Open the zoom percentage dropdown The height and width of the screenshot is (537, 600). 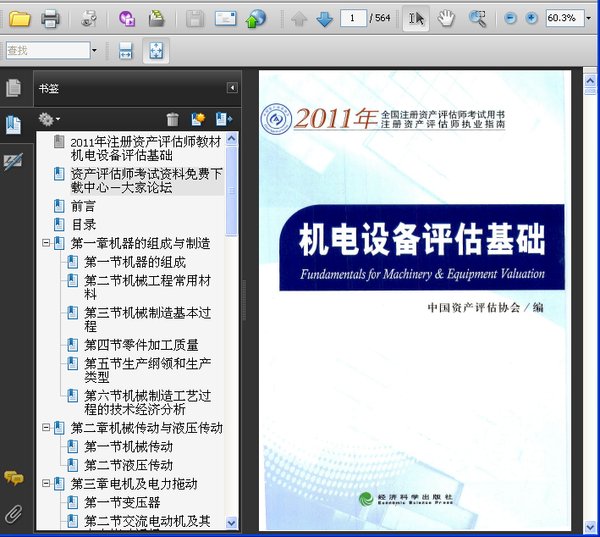589,18
